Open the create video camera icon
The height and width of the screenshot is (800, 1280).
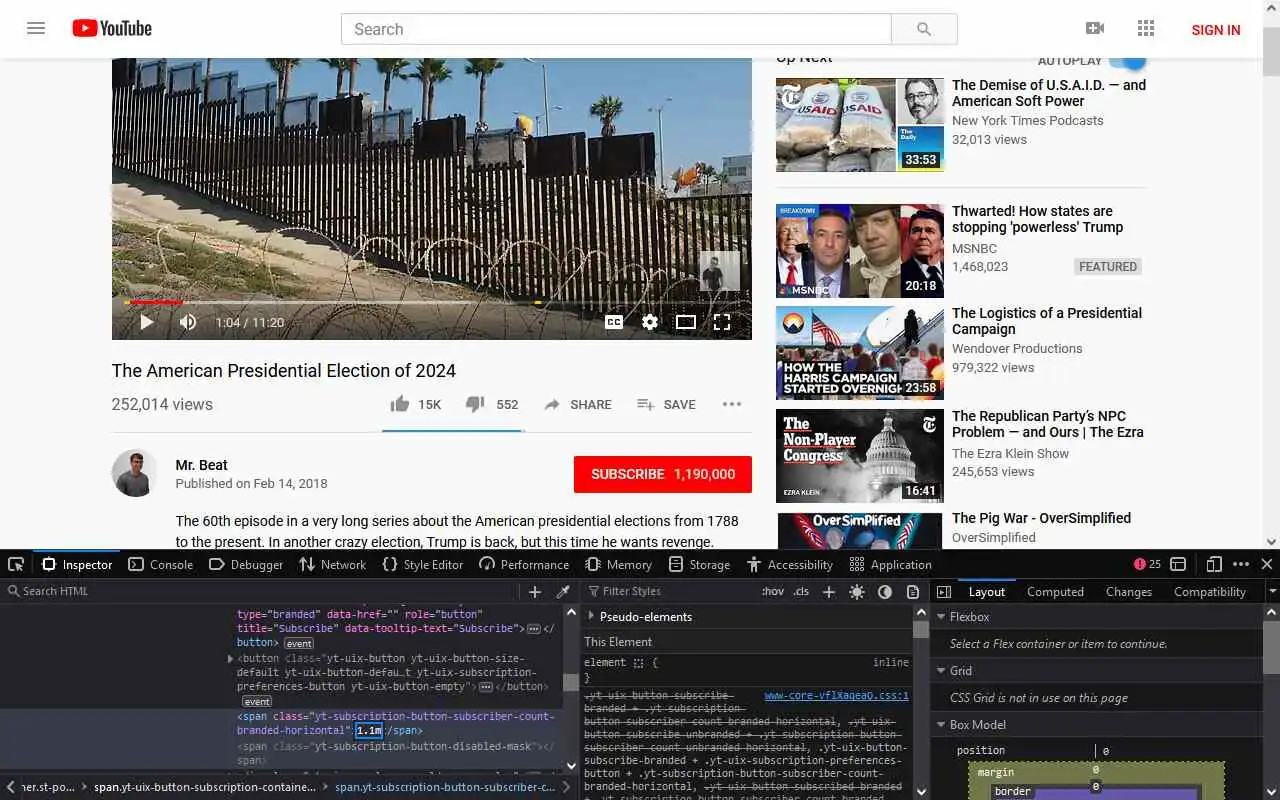(1095, 29)
